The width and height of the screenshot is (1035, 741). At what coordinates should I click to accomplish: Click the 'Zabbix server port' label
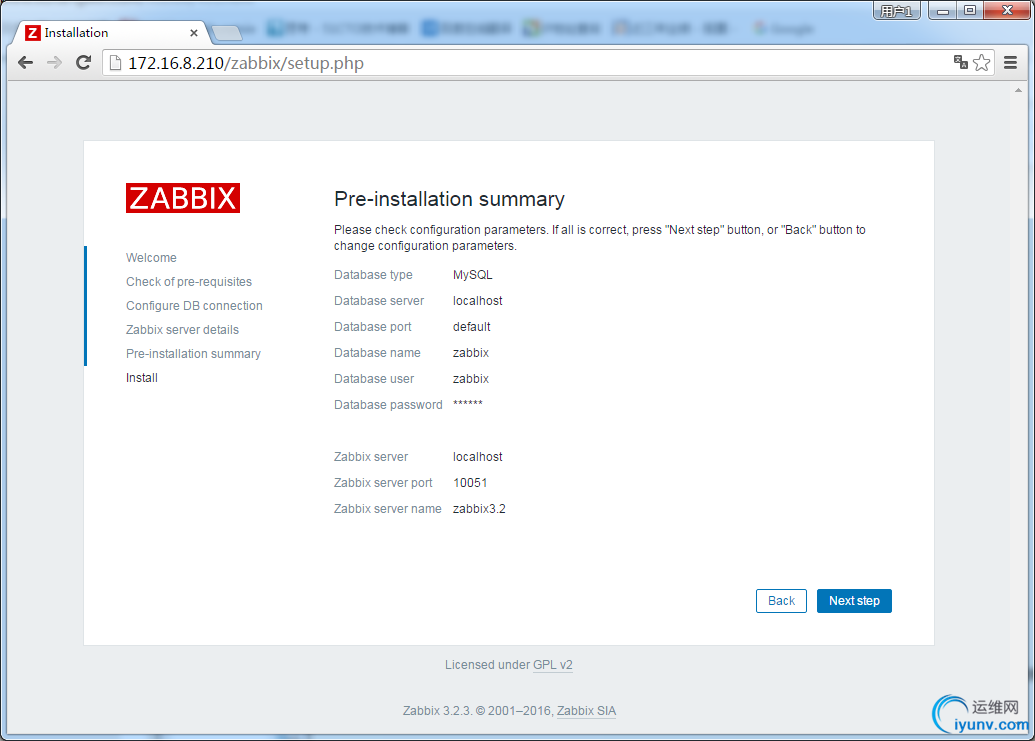[383, 483]
